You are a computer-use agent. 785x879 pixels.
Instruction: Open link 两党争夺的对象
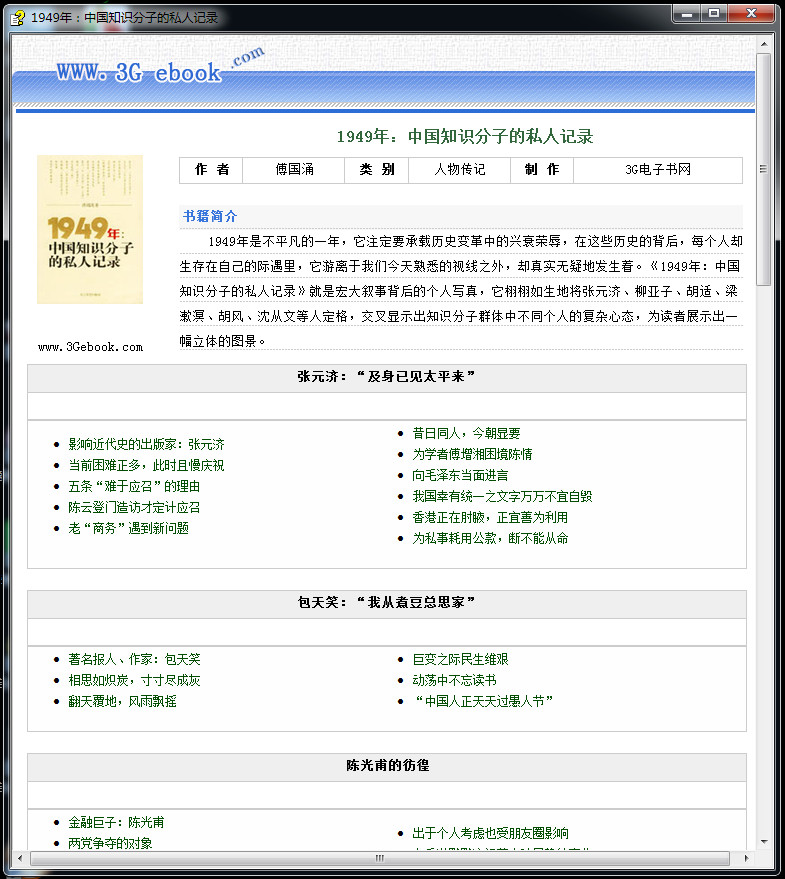point(110,843)
